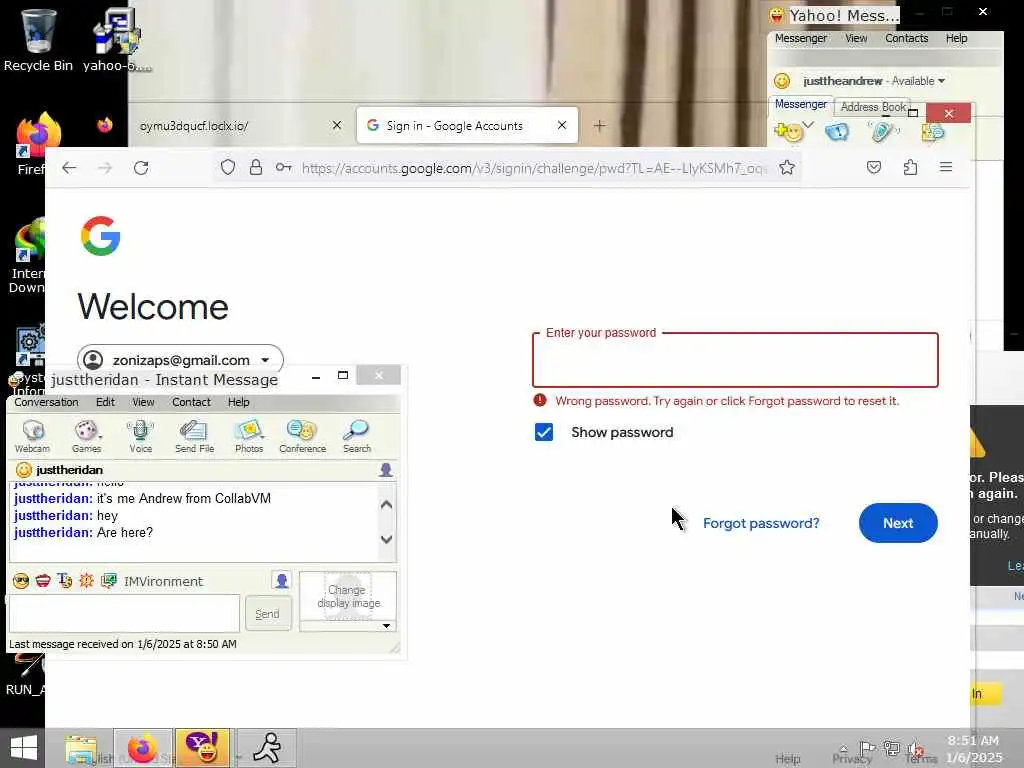The width and height of the screenshot is (1024, 768).
Task: Open Edit menu in Instant Message
Action: tap(105, 402)
